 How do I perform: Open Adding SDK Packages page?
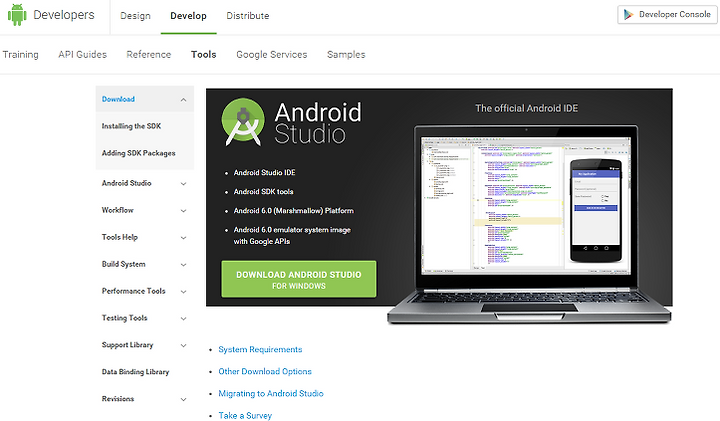pyautogui.click(x=138, y=153)
